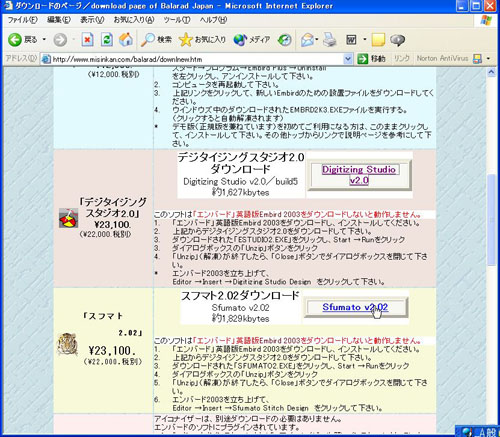Open the ファイル(F) menu

pos(22,20)
